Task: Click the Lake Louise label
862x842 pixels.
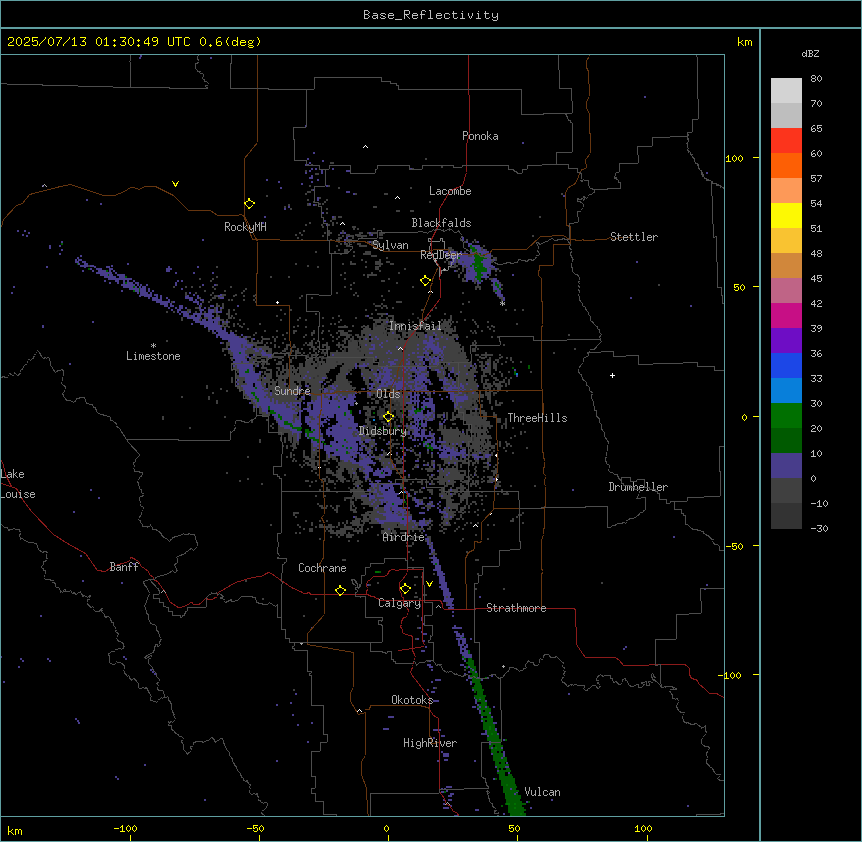Action: [18, 484]
